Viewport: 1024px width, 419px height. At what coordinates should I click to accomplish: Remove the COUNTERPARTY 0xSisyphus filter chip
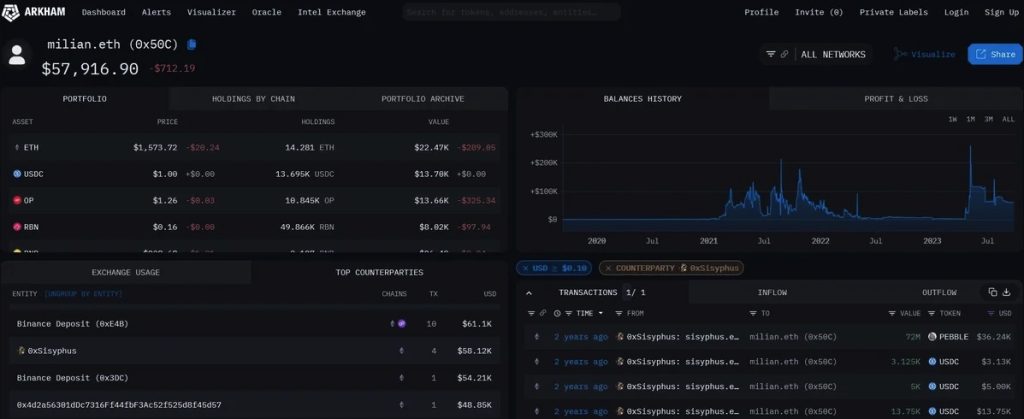click(608, 268)
